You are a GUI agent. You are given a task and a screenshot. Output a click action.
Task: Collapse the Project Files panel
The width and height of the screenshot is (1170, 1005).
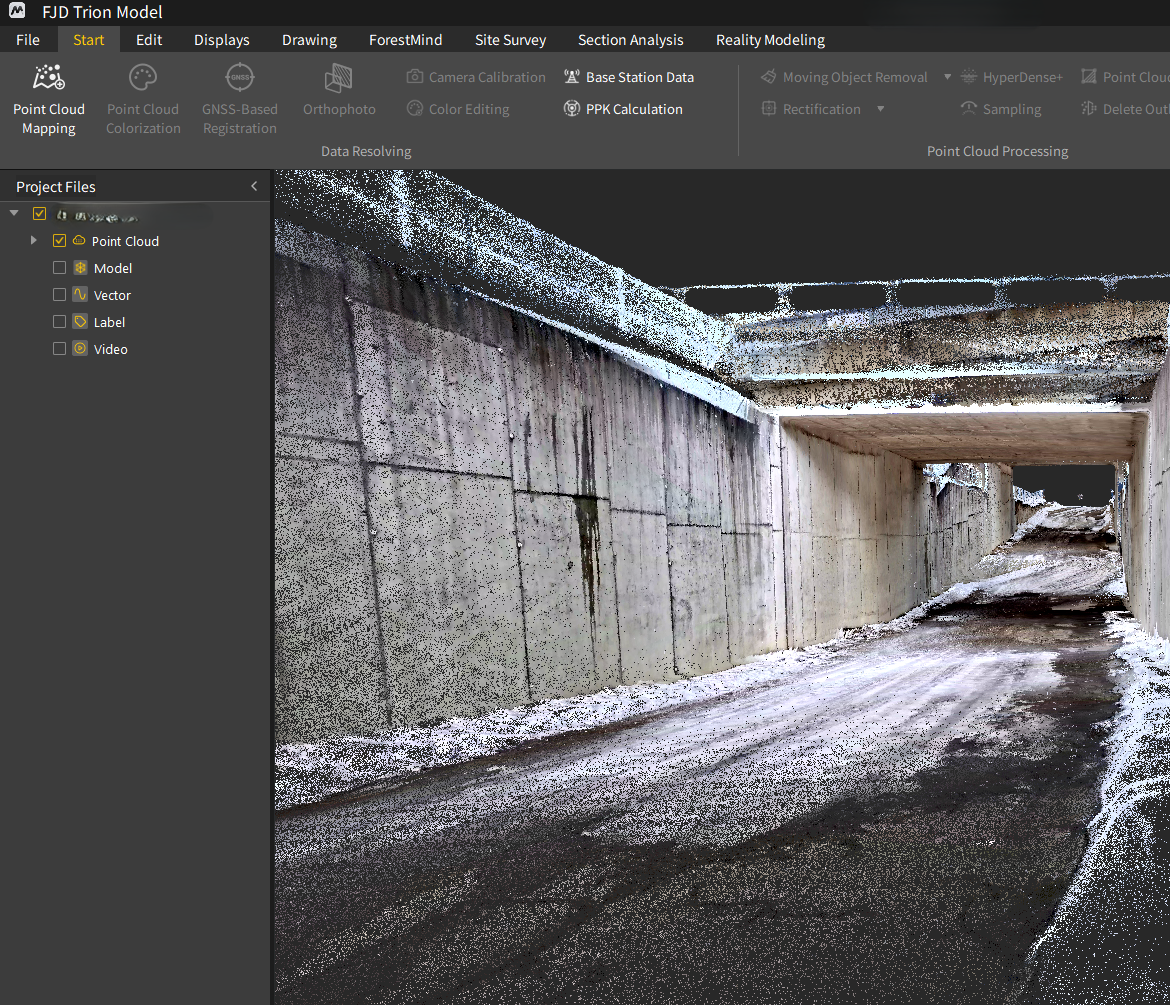254,187
